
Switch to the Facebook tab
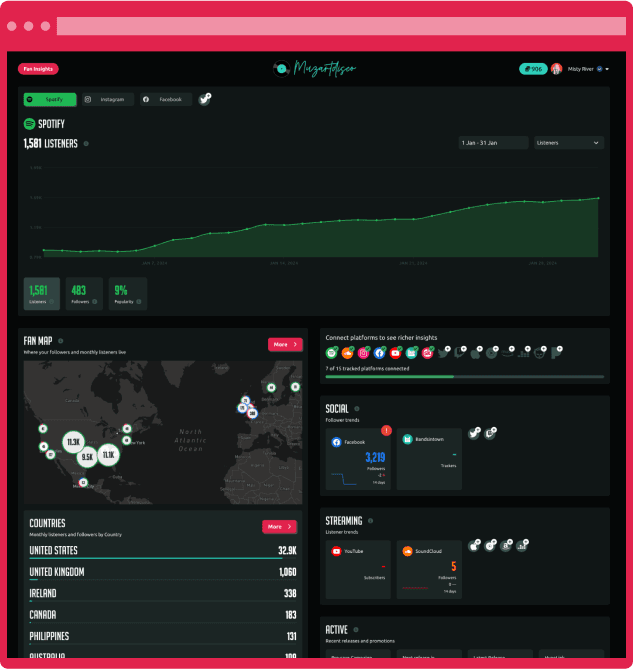[x=166, y=99]
